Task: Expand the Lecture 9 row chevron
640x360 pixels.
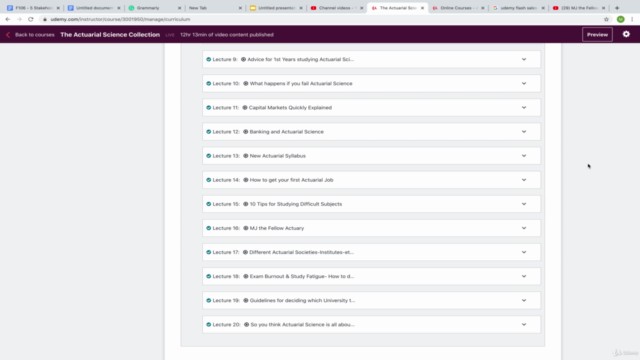Action: 524,59
